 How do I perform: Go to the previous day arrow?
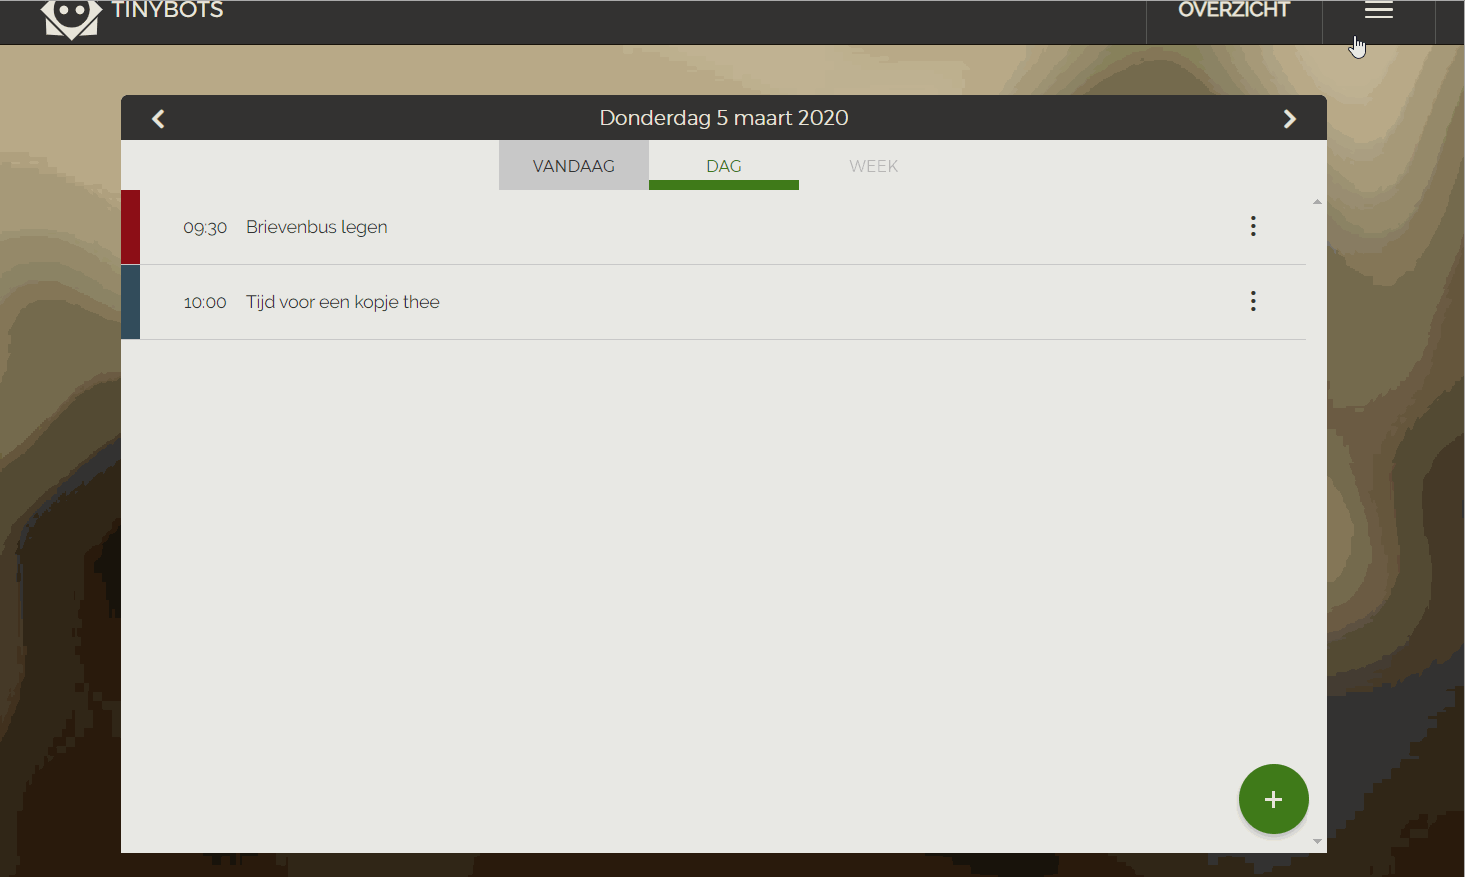[158, 119]
